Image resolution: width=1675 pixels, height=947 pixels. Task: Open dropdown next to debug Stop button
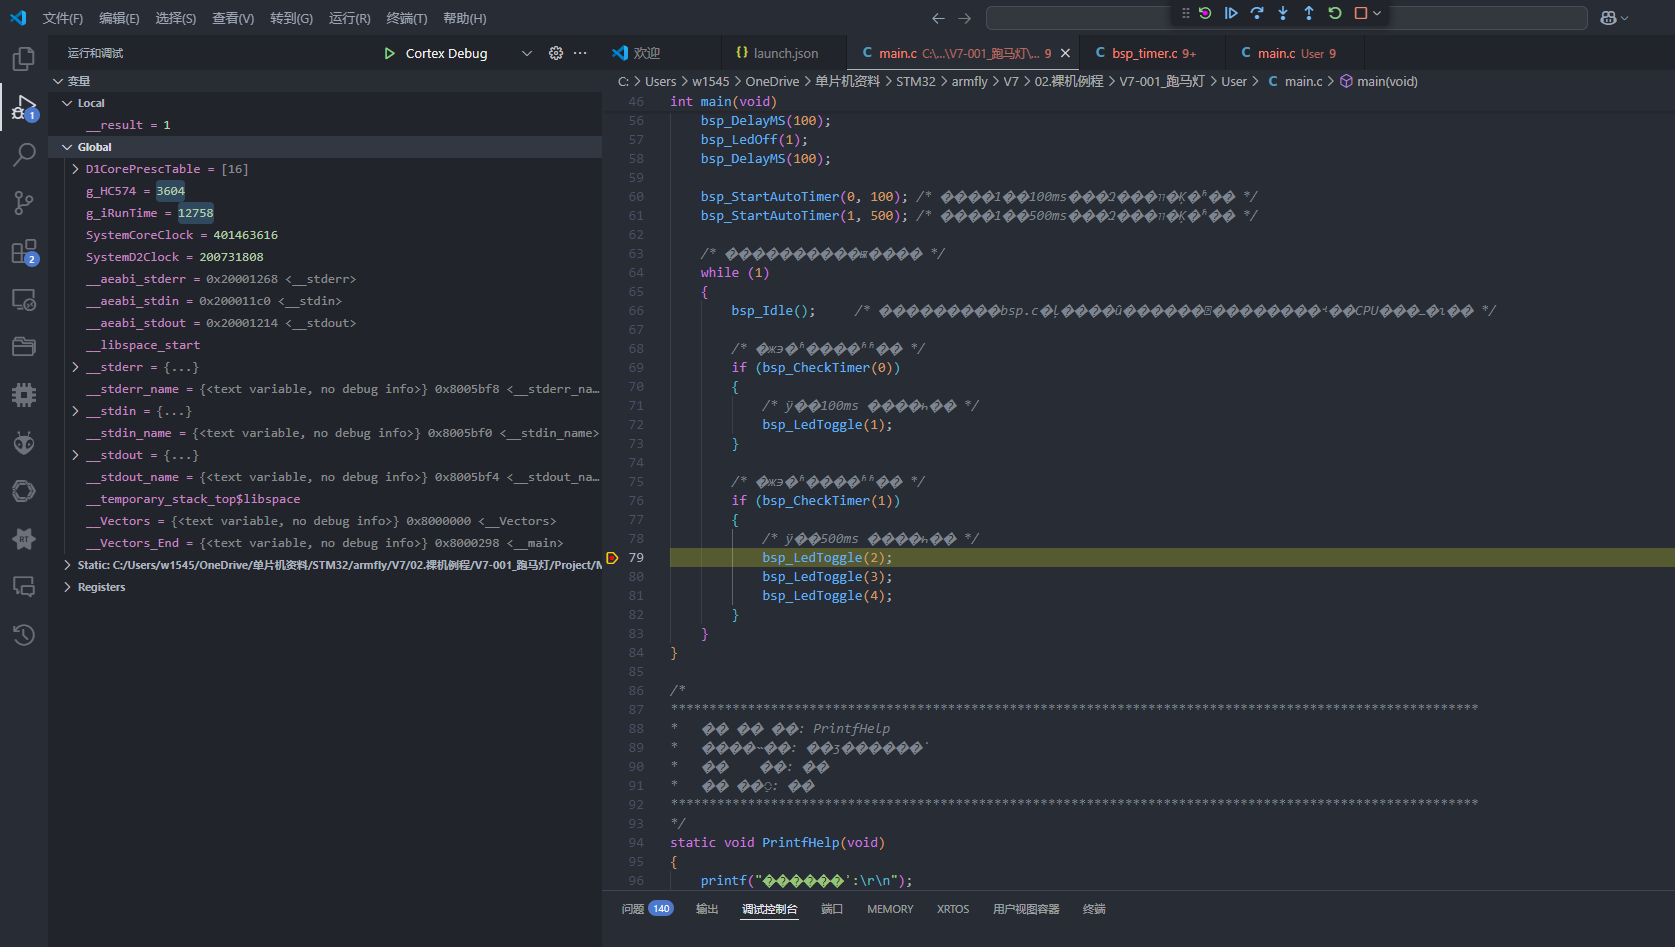(x=1377, y=13)
